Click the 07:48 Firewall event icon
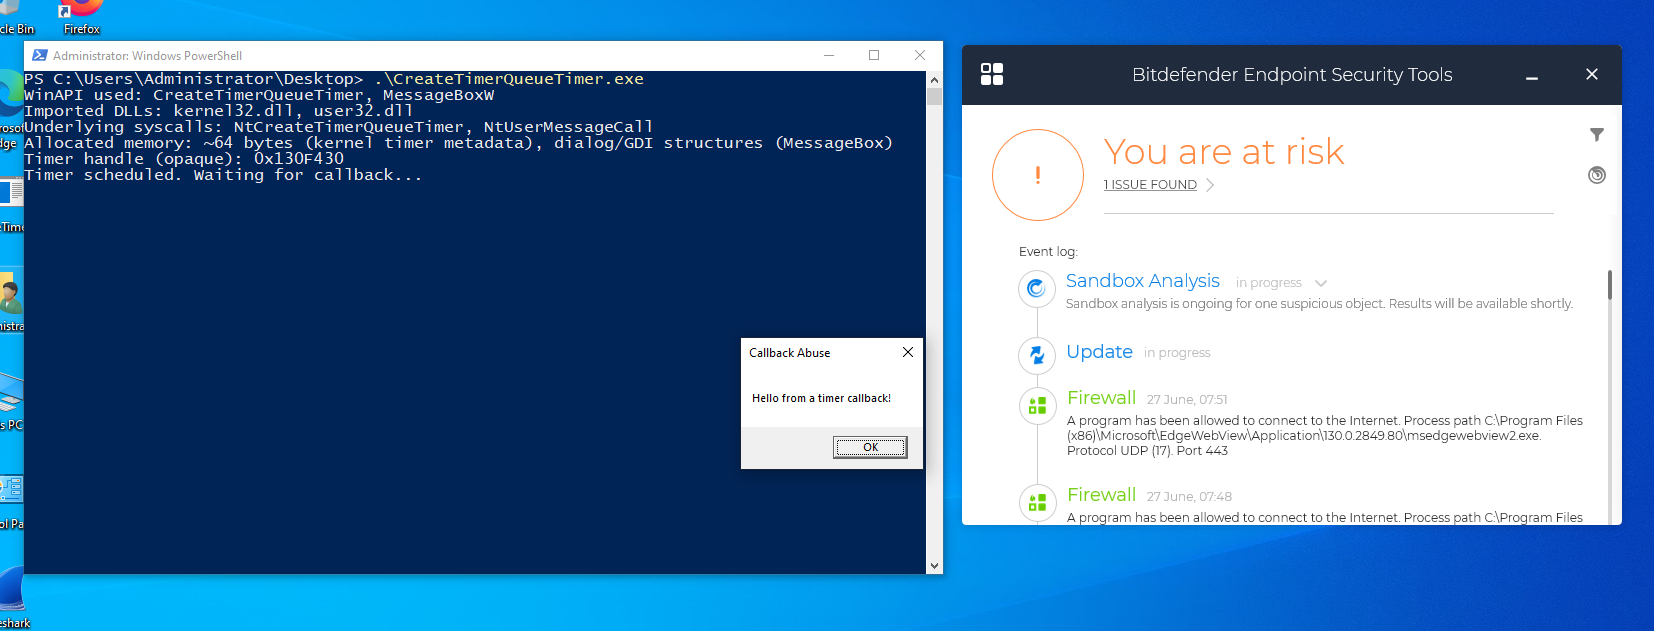This screenshot has width=1654, height=631. pyautogui.click(x=1037, y=502)
